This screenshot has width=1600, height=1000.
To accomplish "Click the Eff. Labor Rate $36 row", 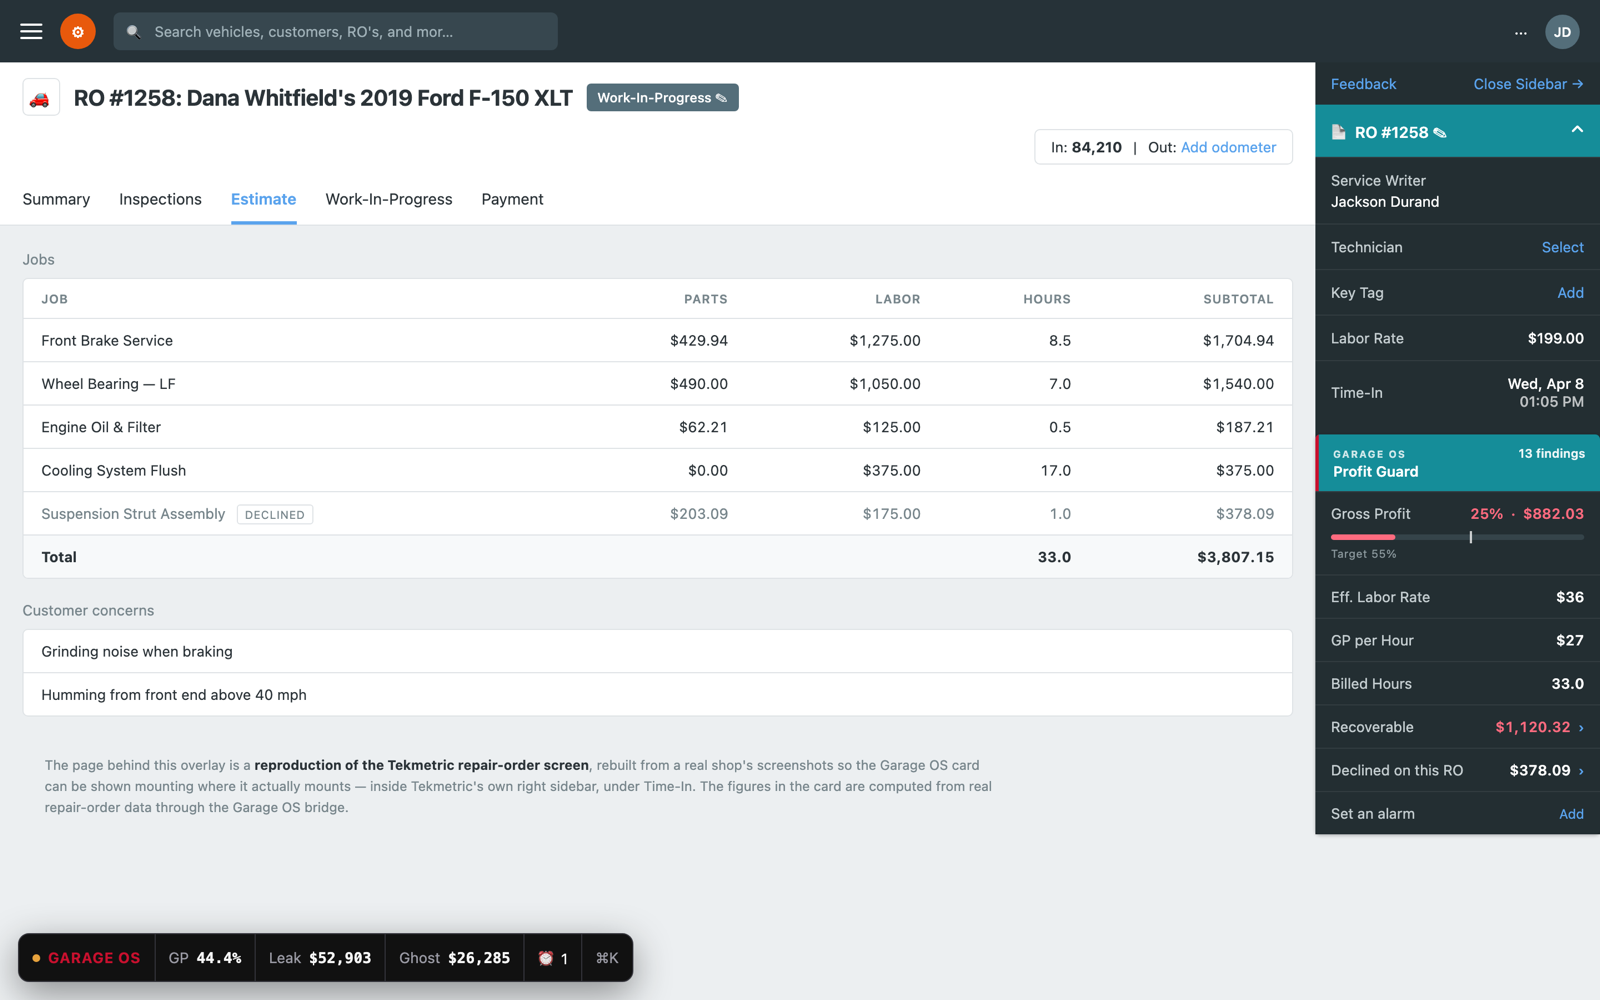I will click(1457, 597).
